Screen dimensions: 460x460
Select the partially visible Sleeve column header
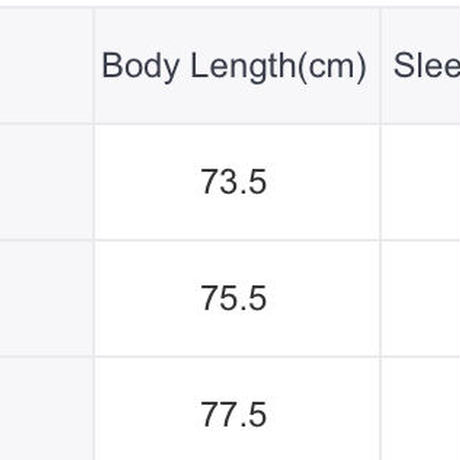pyautogui.click(x=421, y=66)
